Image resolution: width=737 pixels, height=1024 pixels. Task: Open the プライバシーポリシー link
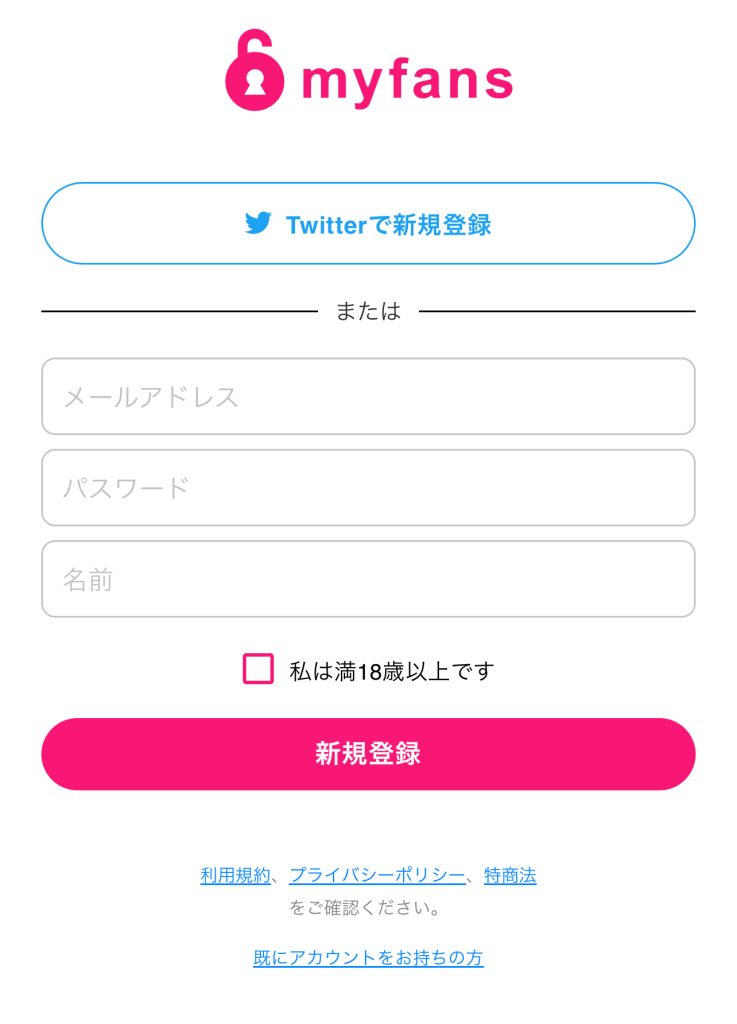377,876
